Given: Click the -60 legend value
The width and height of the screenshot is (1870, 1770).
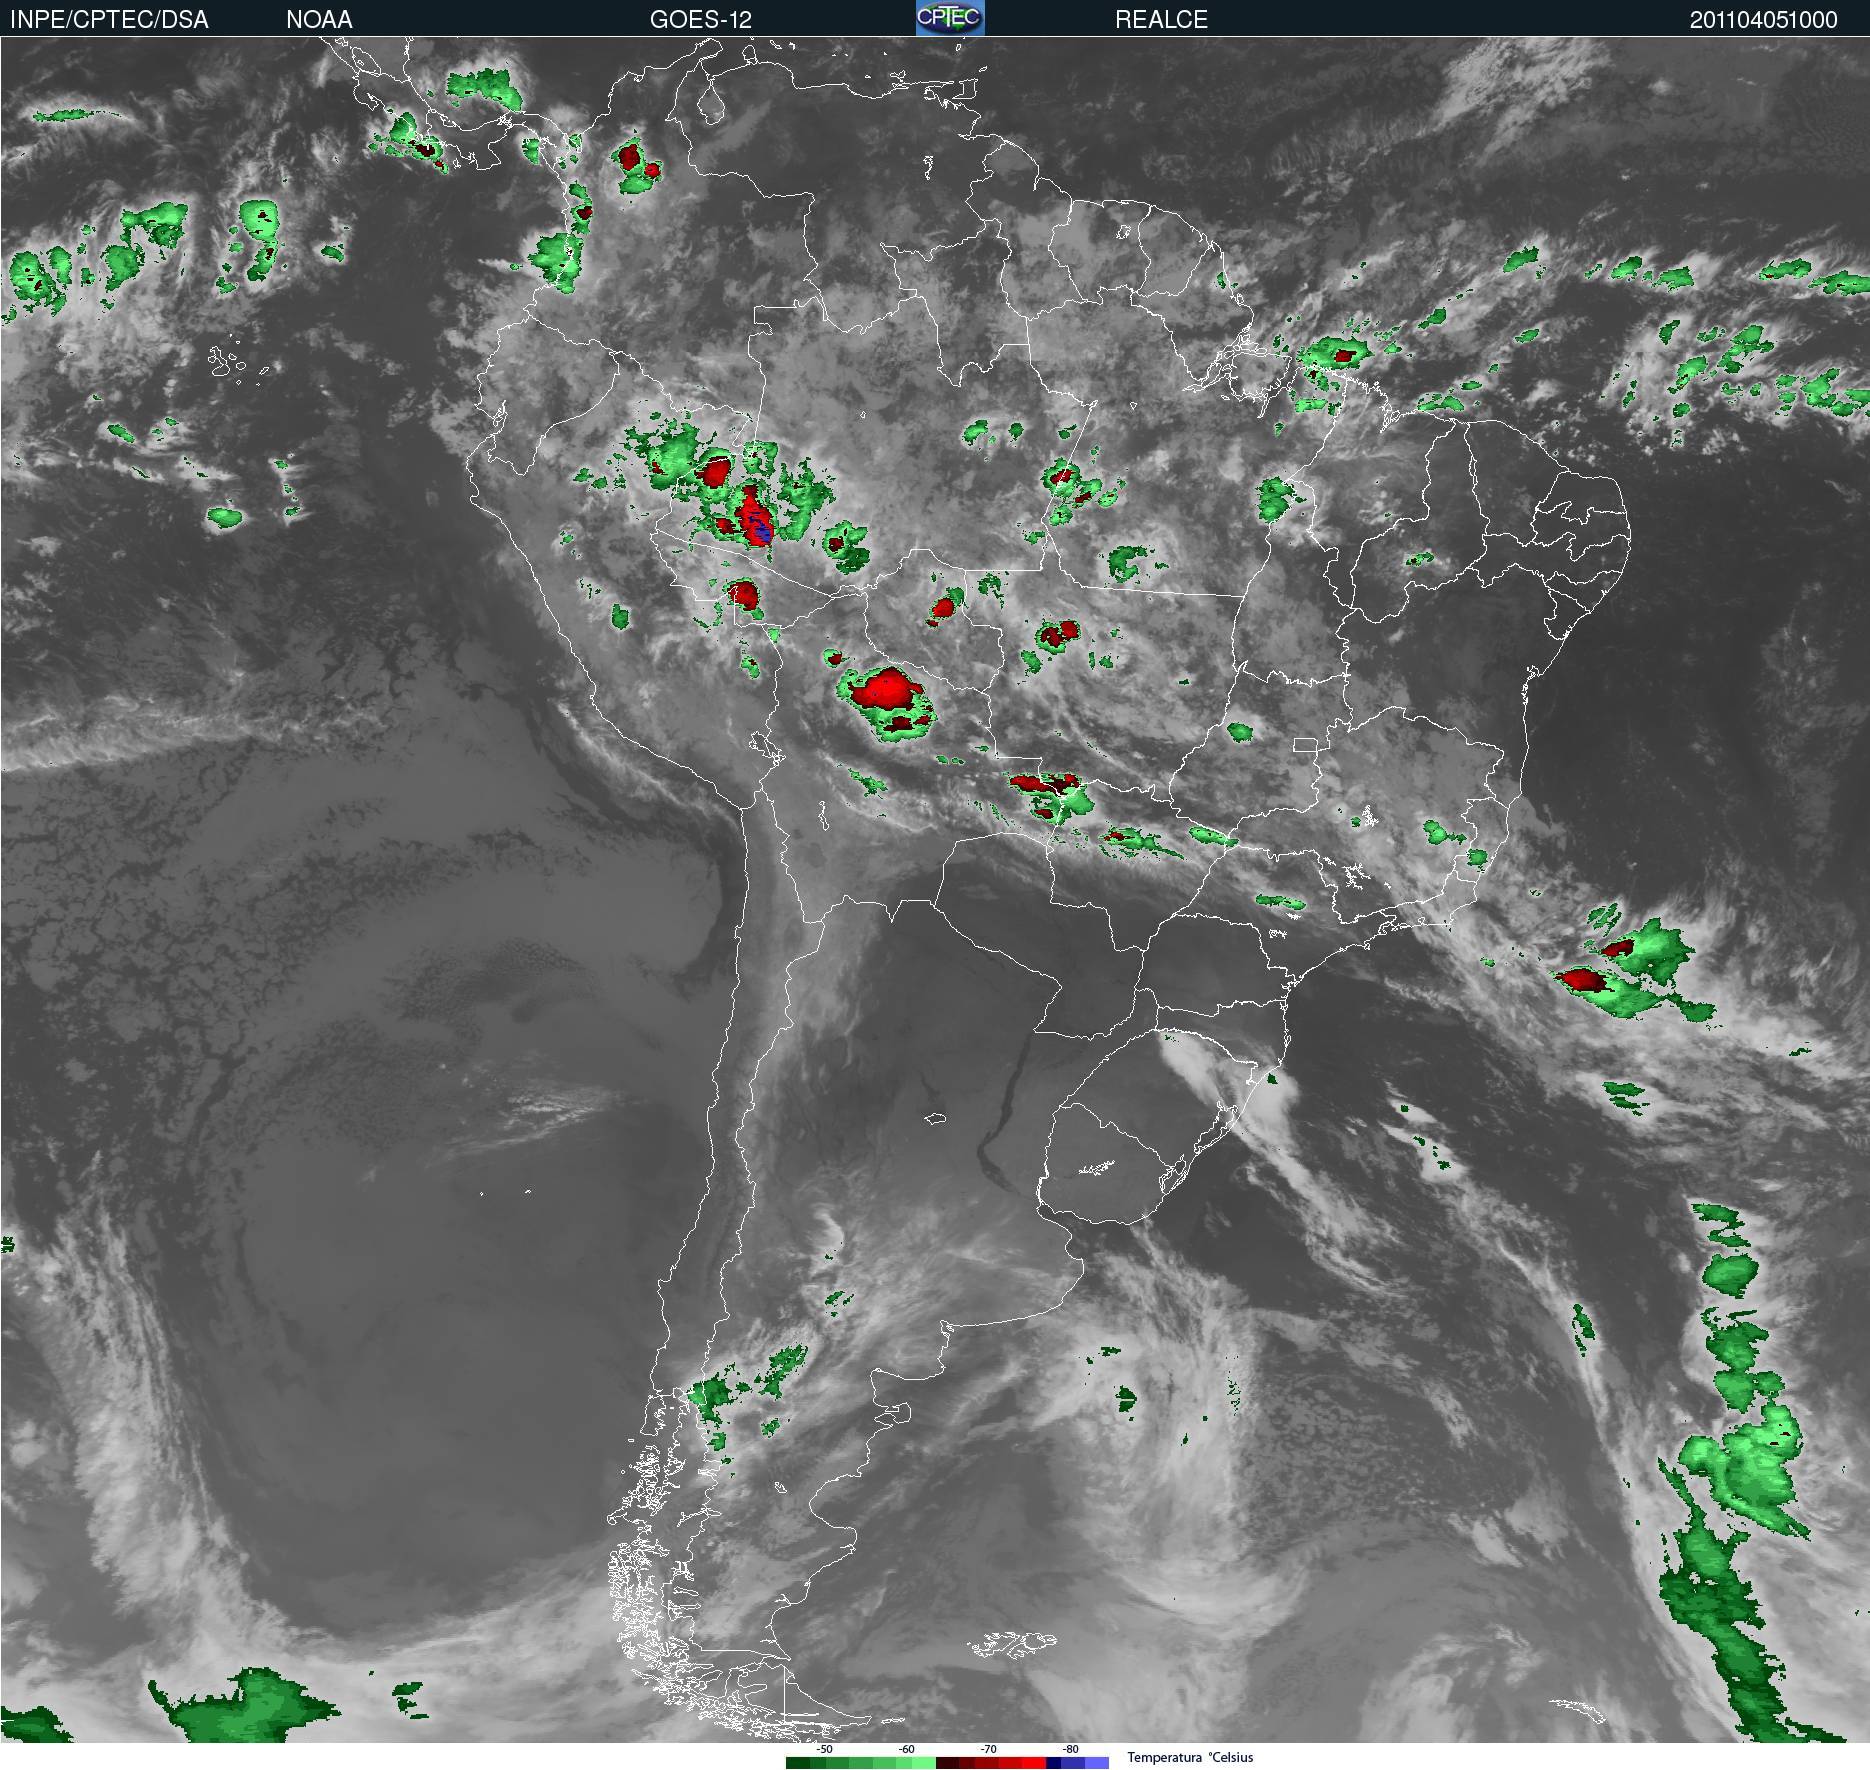Looking at the screenshot, I should 906,1749.
